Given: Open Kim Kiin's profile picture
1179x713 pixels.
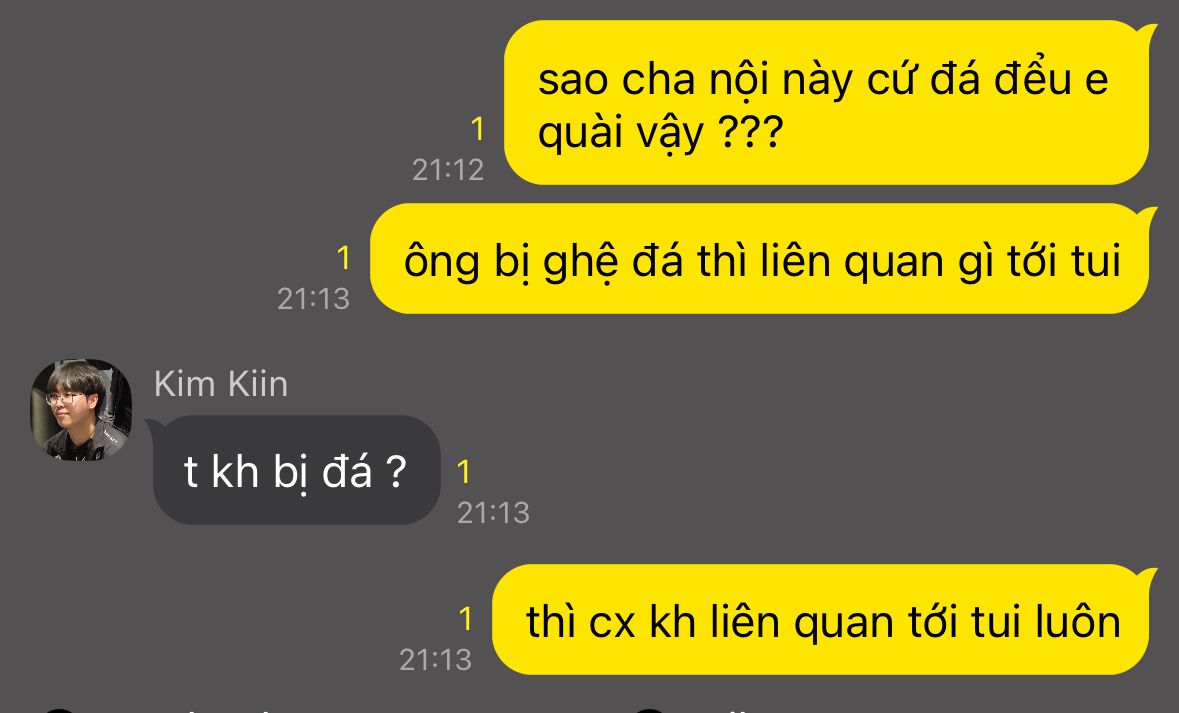Looking at the screenshot, I should [x=81, y=410].
